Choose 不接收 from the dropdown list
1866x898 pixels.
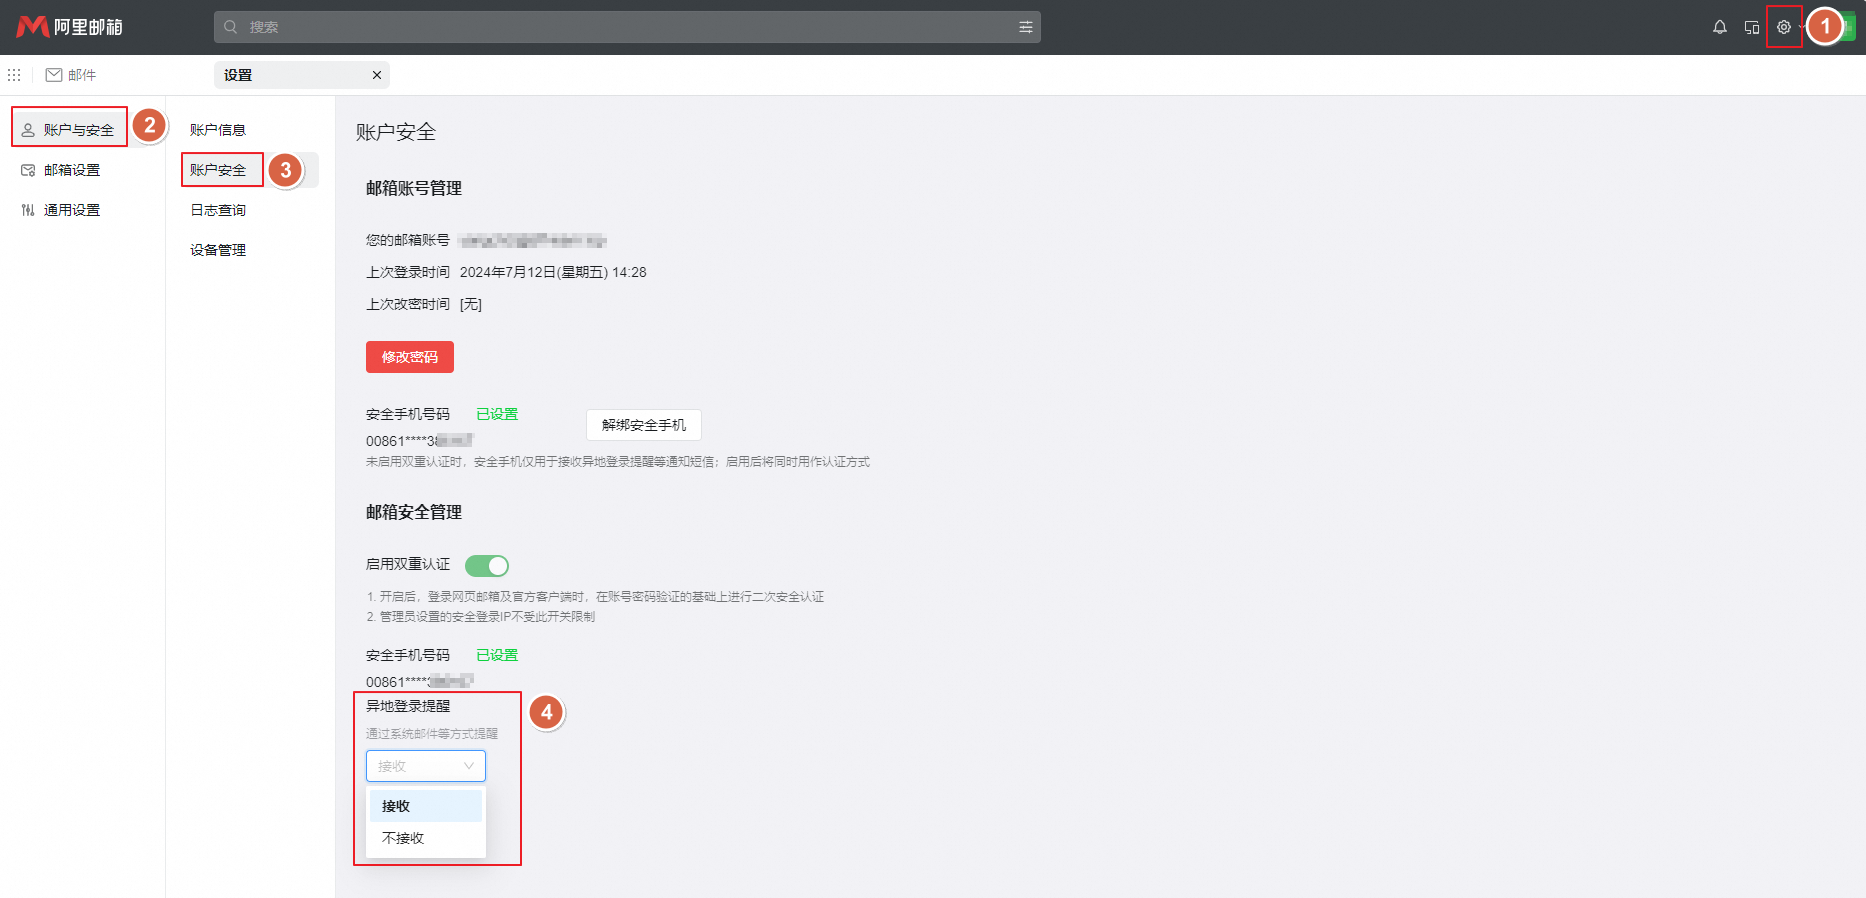426,838
